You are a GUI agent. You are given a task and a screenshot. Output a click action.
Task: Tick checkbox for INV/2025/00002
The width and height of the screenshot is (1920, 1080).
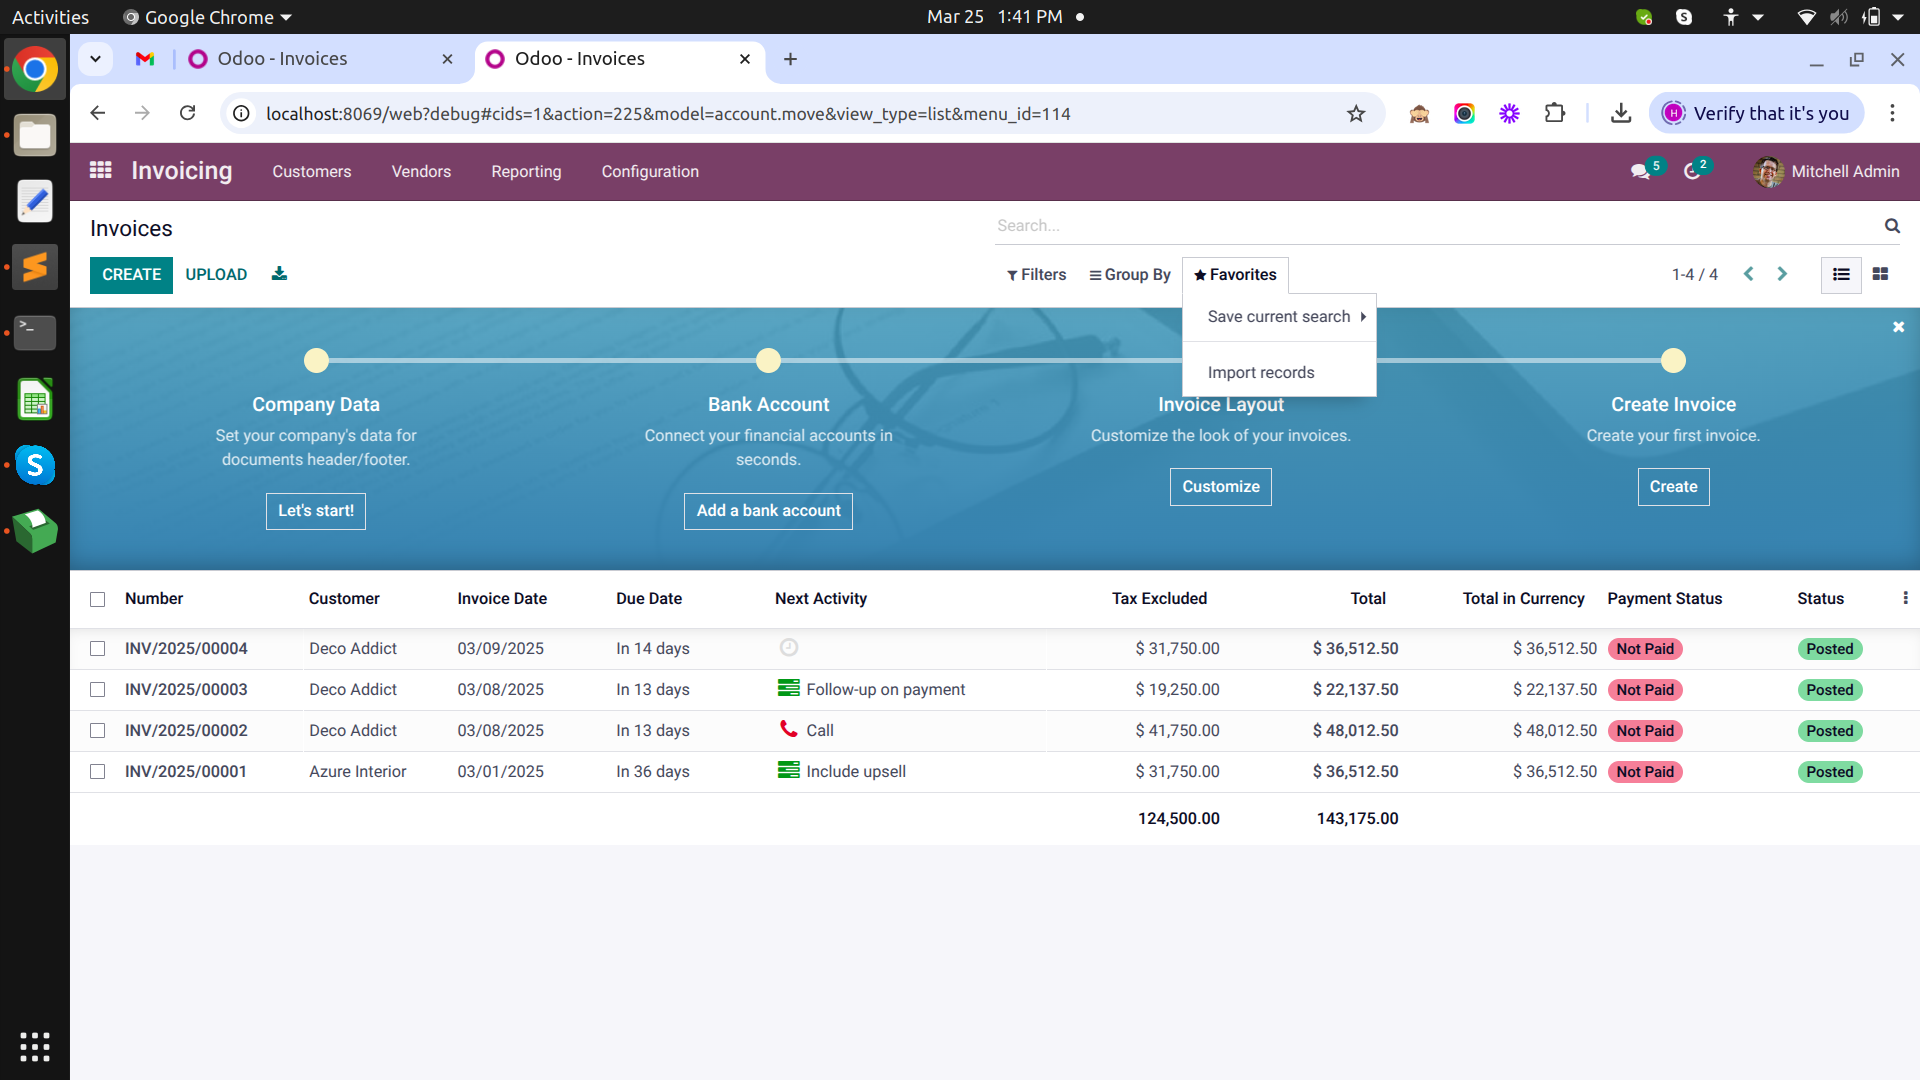[97, 731]
